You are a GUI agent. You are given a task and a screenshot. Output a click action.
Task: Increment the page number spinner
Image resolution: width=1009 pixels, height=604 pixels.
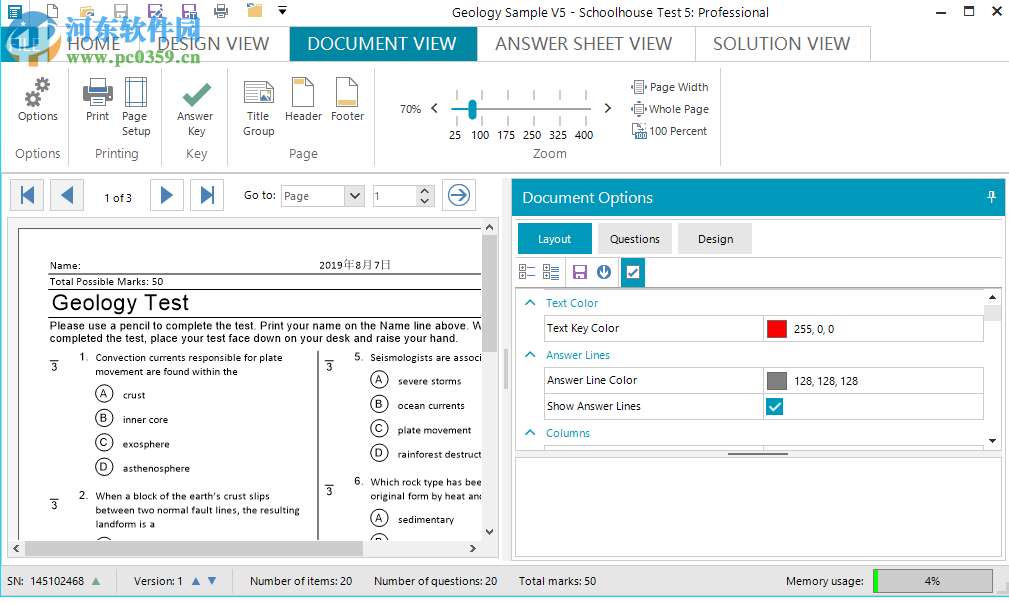pos(424,190)
